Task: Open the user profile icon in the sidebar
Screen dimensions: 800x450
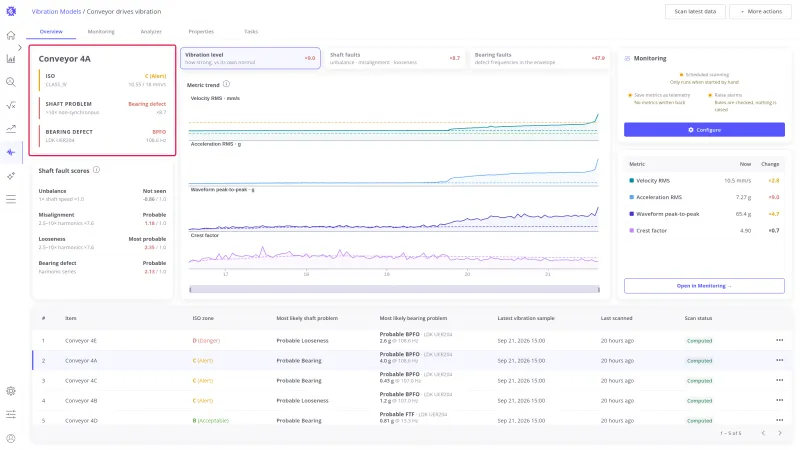Action: (11, 438)
